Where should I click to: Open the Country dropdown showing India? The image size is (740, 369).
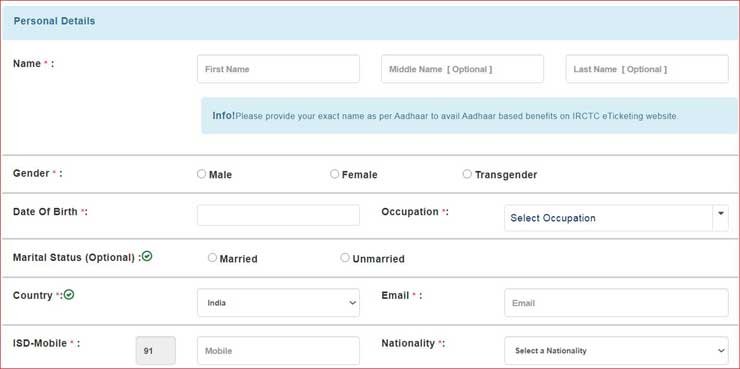[x=278, y=303]
